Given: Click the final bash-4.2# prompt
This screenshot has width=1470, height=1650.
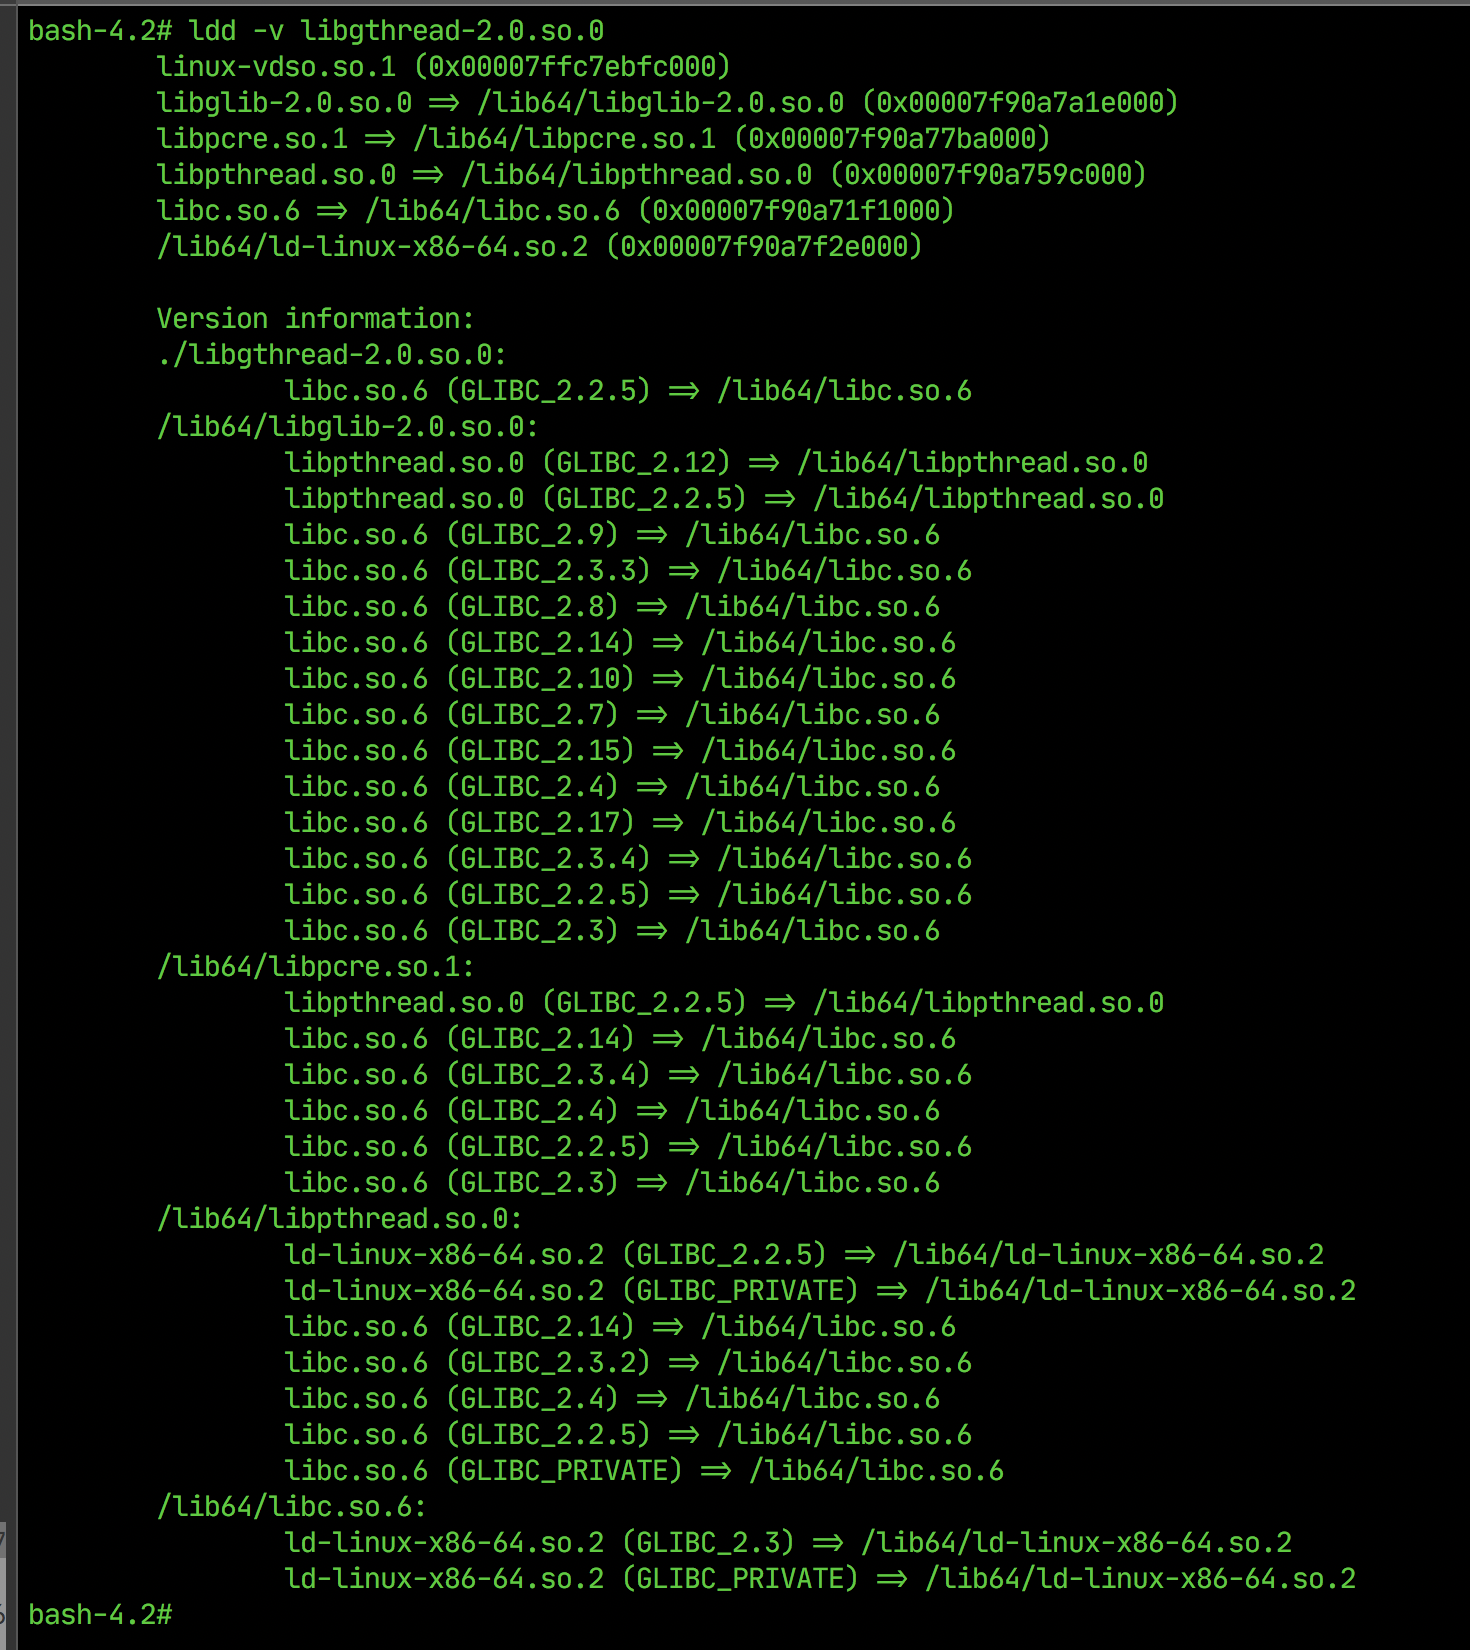Looking at the screenshot, I should (100, 1615).
